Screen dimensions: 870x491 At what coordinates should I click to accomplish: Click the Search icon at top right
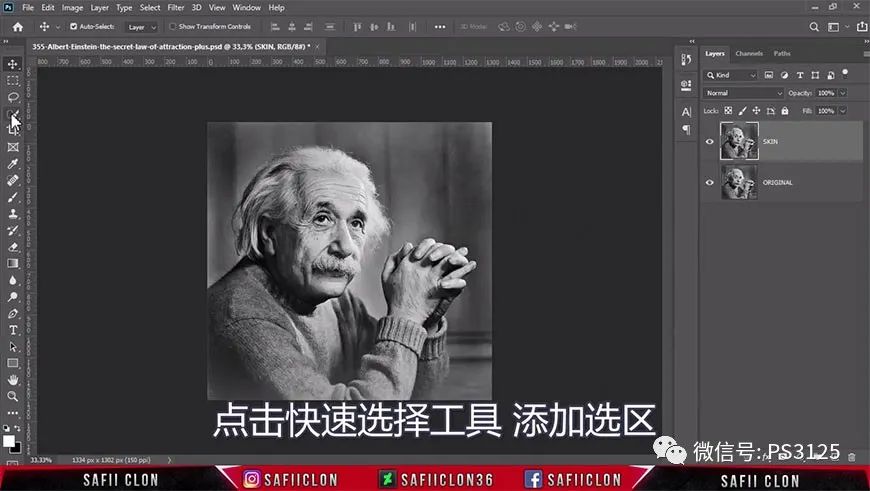point(814,27)
